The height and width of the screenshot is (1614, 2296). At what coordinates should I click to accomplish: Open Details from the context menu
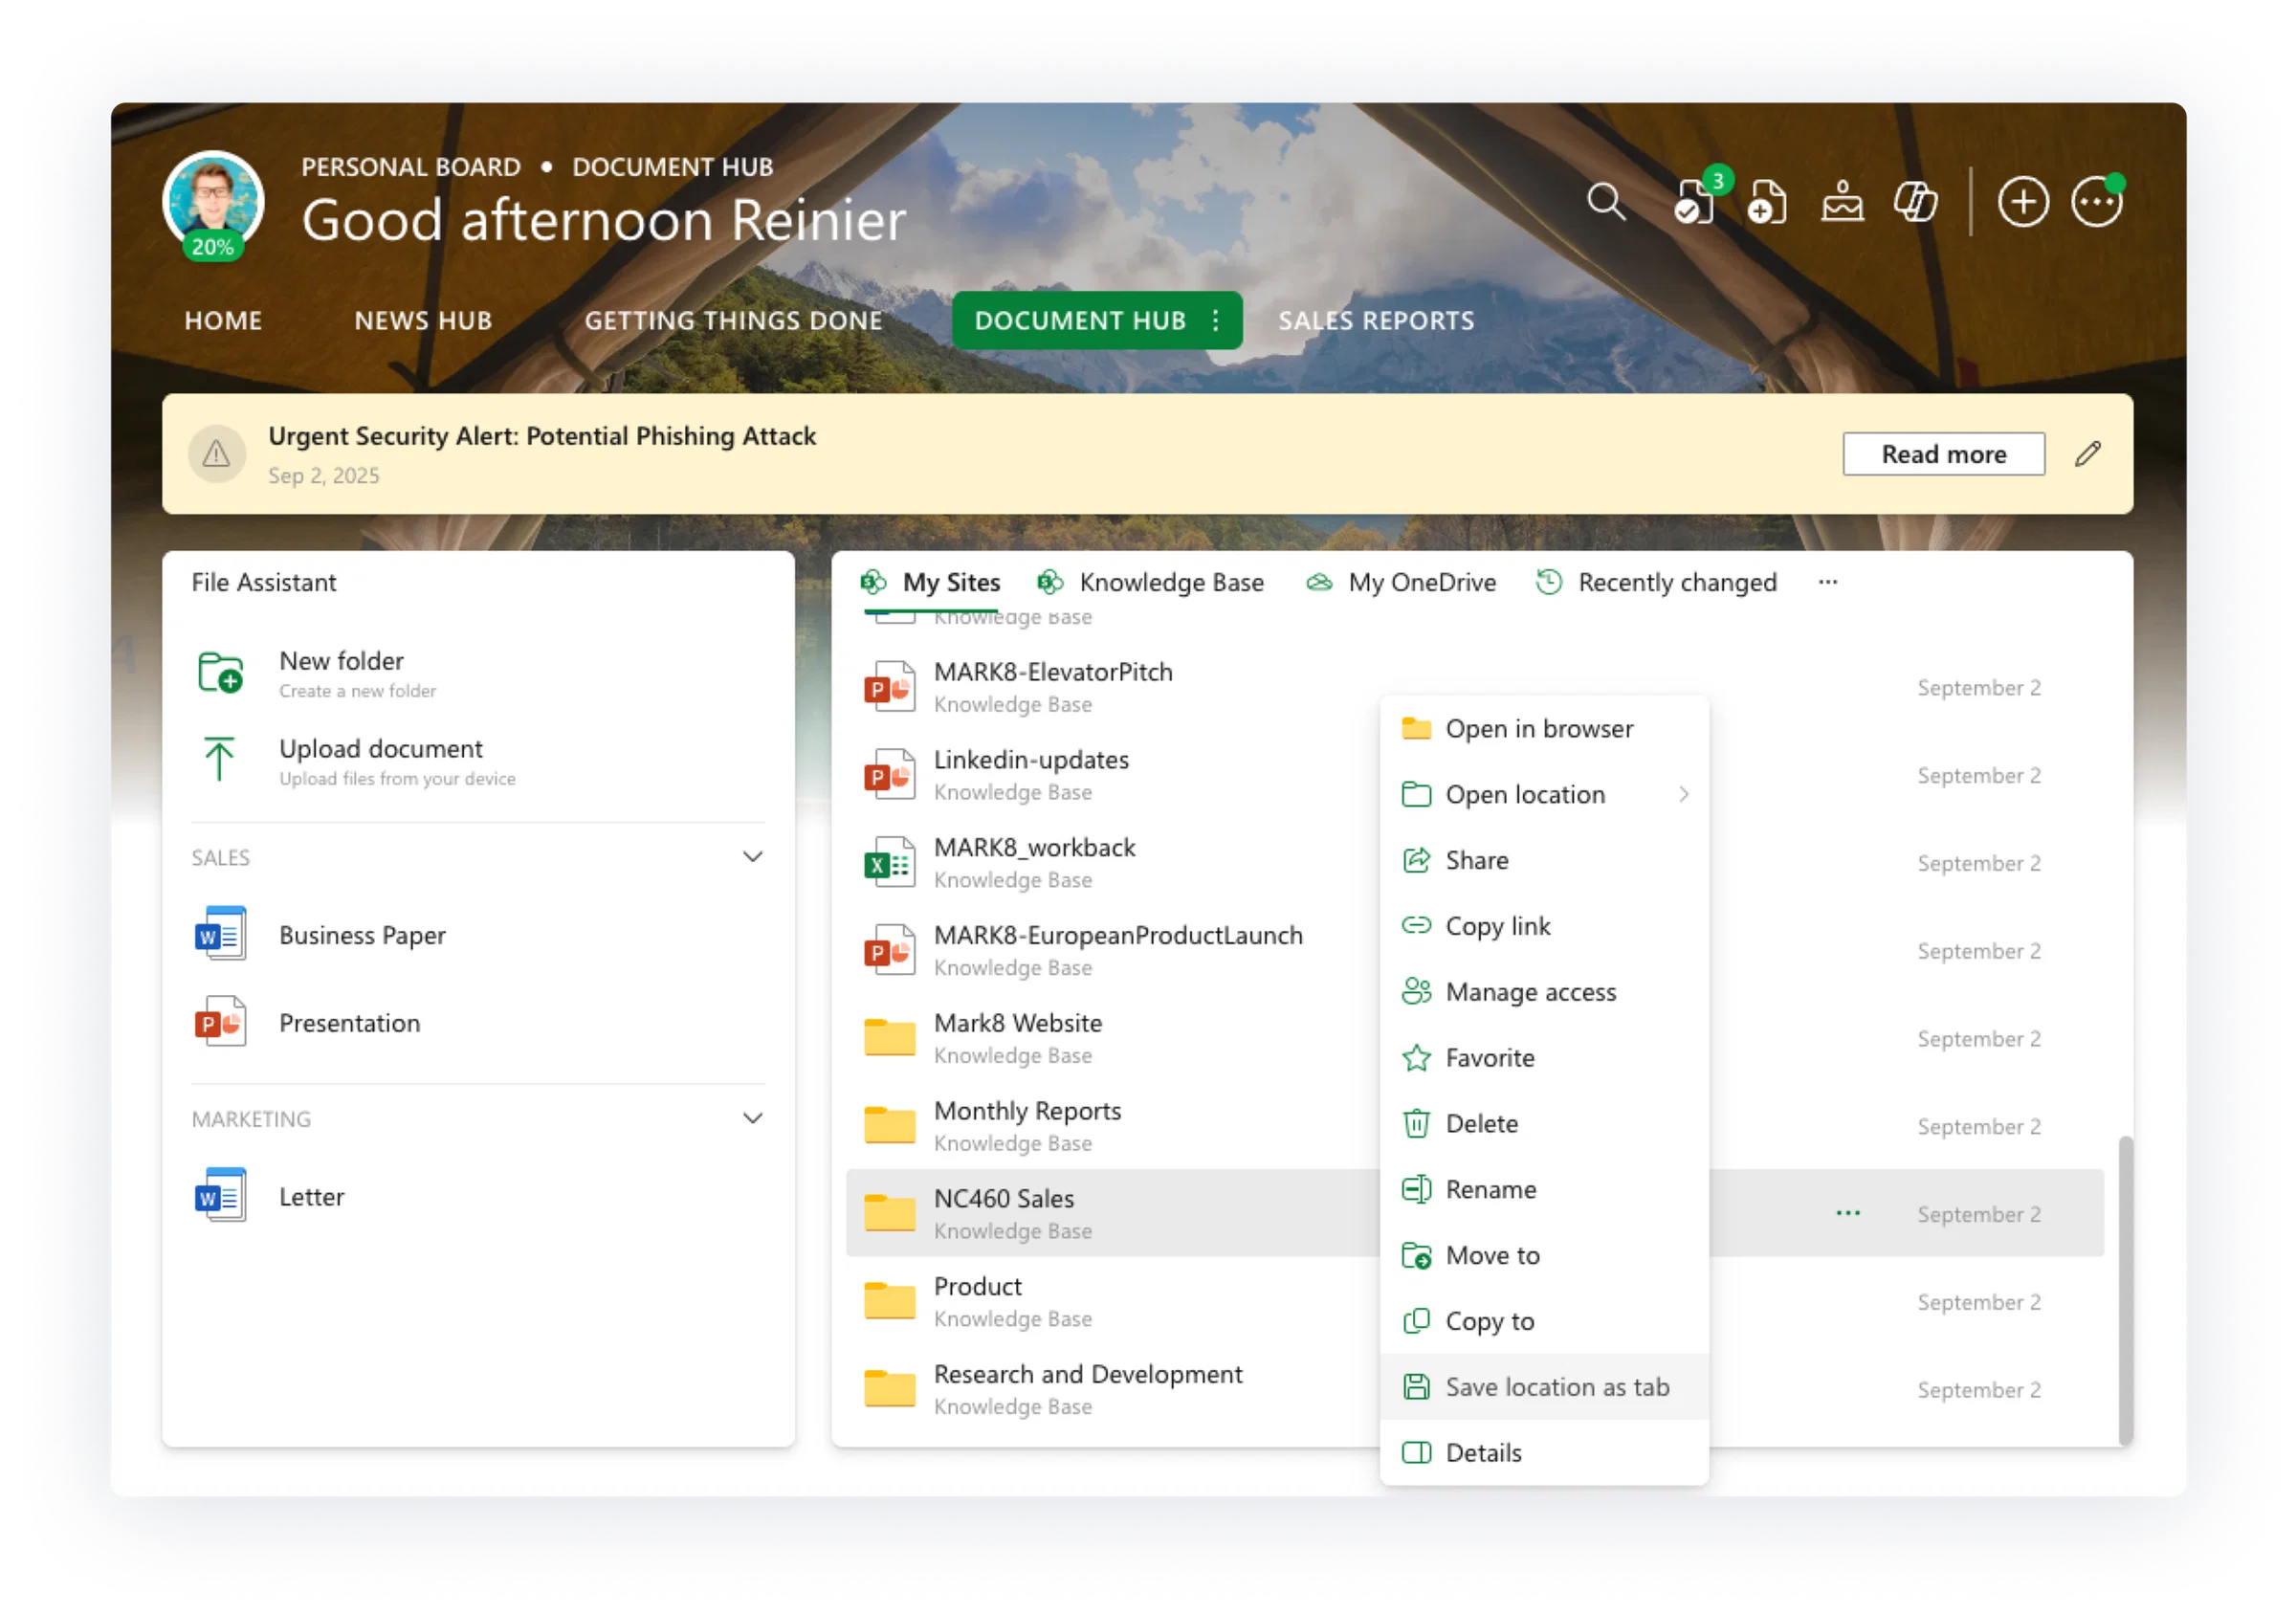coord(1544,1452)
